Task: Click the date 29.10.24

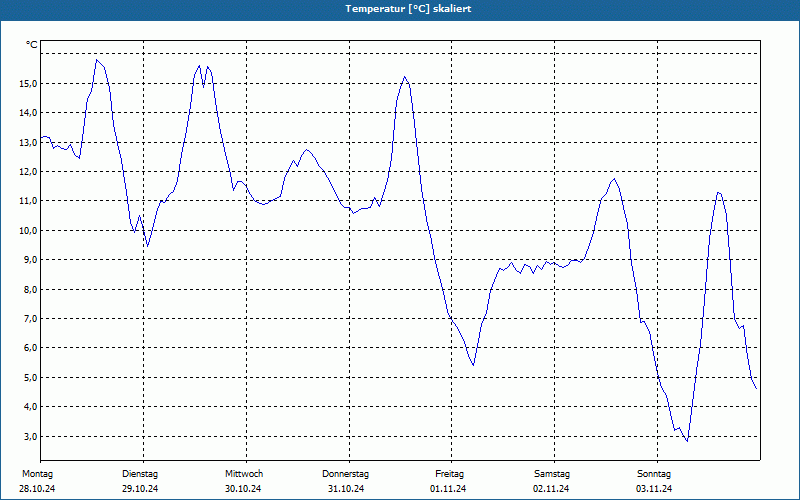Action: [x=140, y=489]
